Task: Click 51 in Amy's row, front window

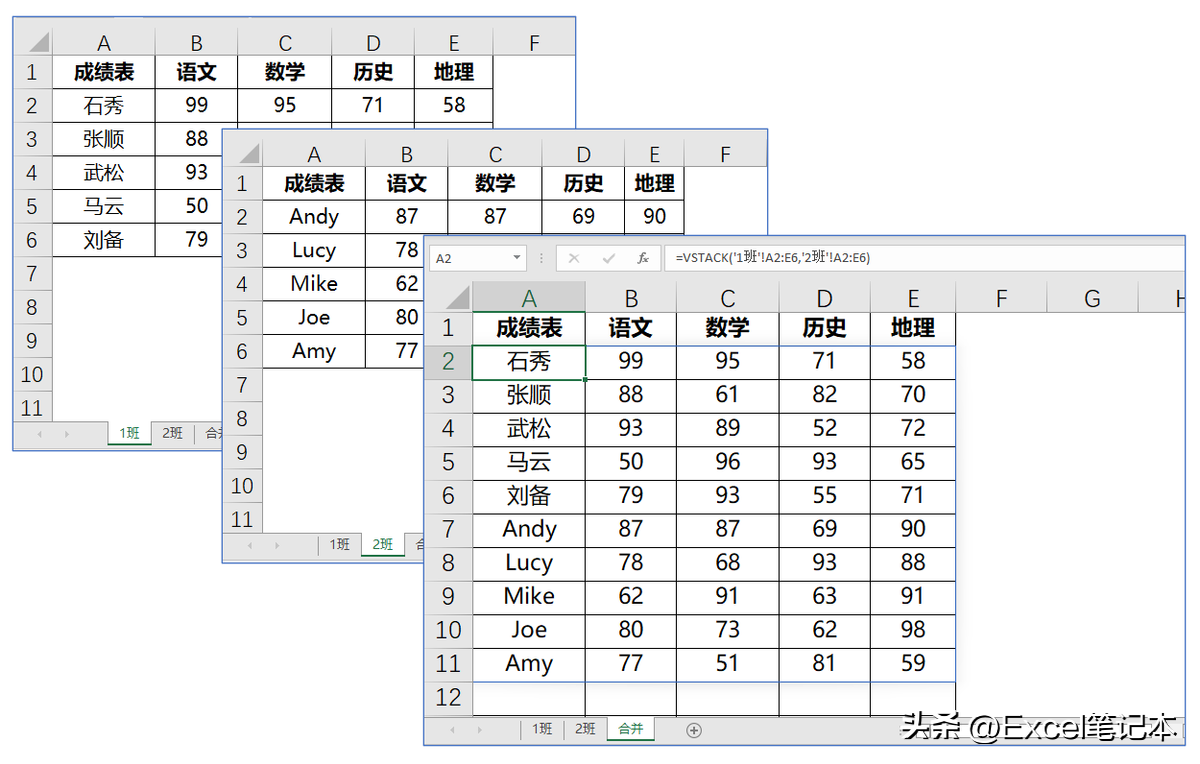Action: pos(727,663)
